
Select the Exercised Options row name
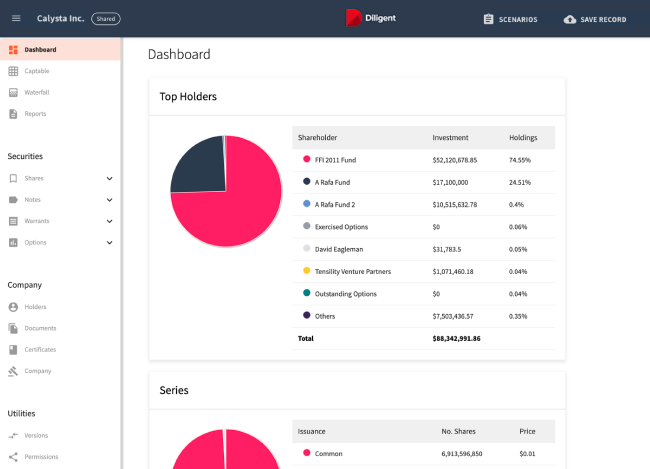pos(341,227)
